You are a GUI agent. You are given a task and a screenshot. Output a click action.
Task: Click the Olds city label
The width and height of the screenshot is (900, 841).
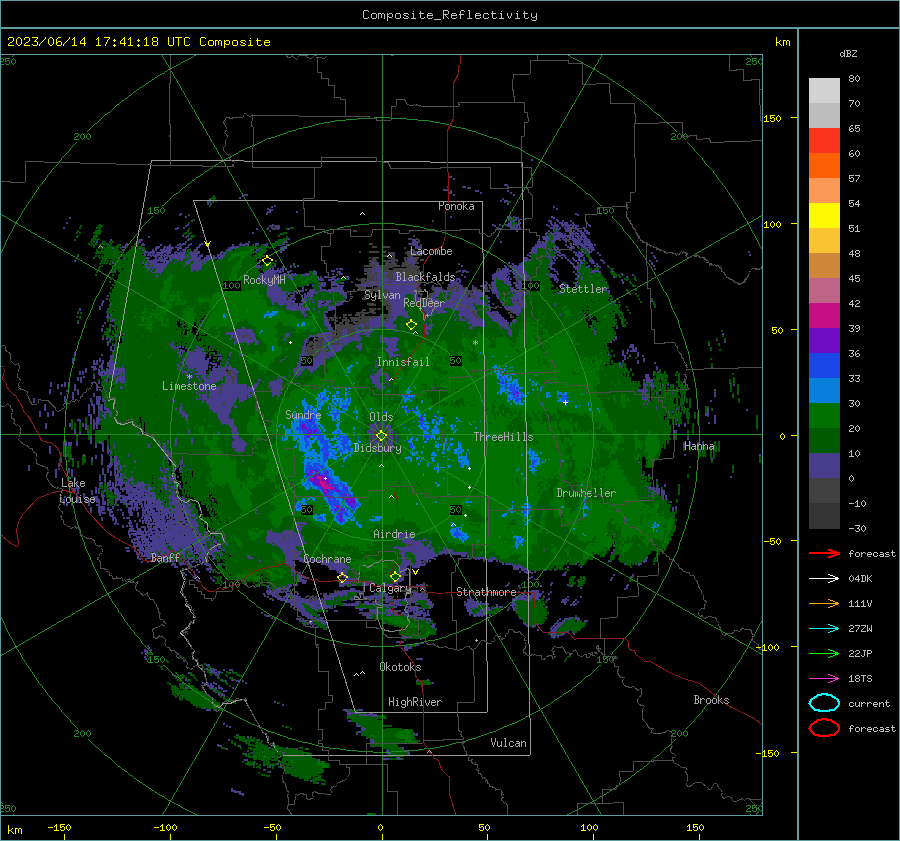(381, 416)
